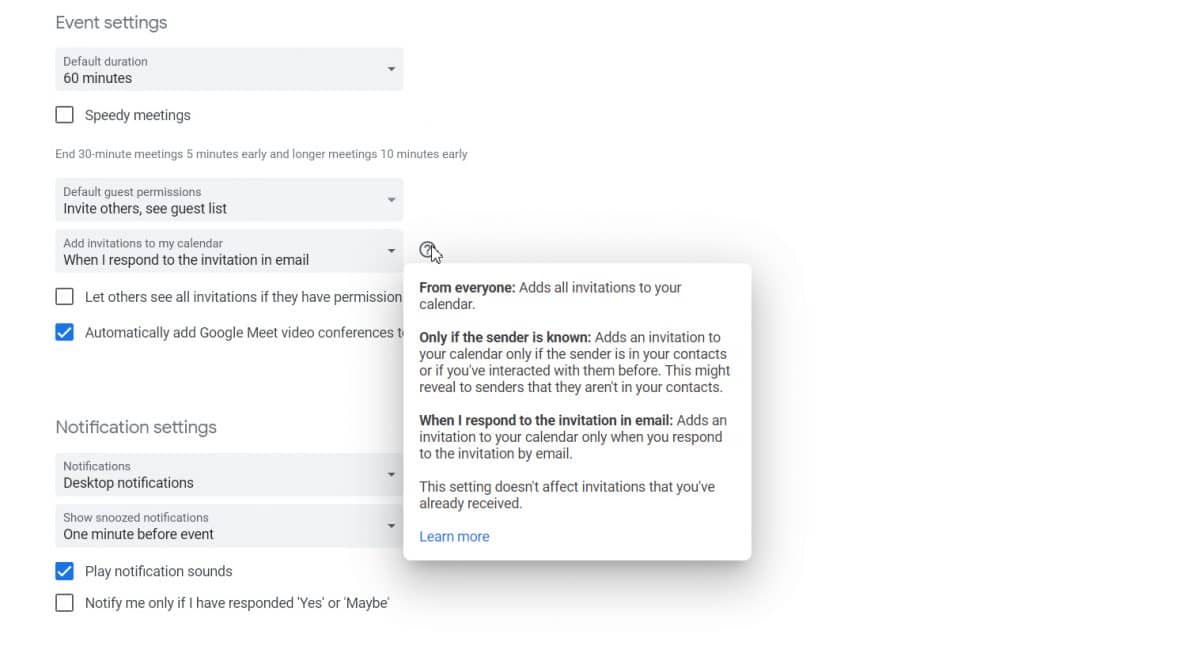
Task: Follow the "Learn more" link in the tooltip
Action: (x=454, y=536)
